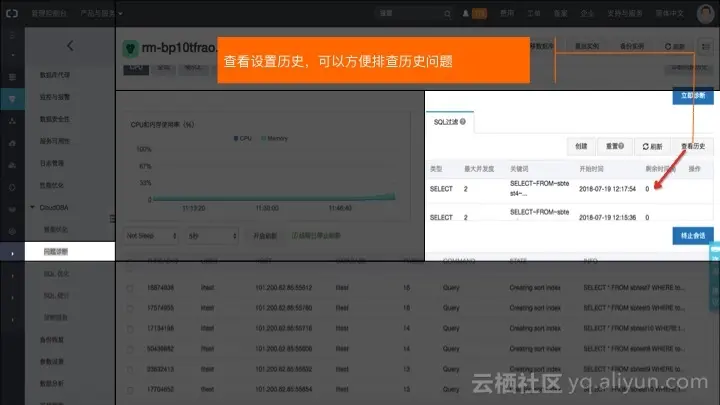Click the top-right 刷新 button next to 备份实例
The height and width of the screenshot is (405, 720).
point(675,46)
